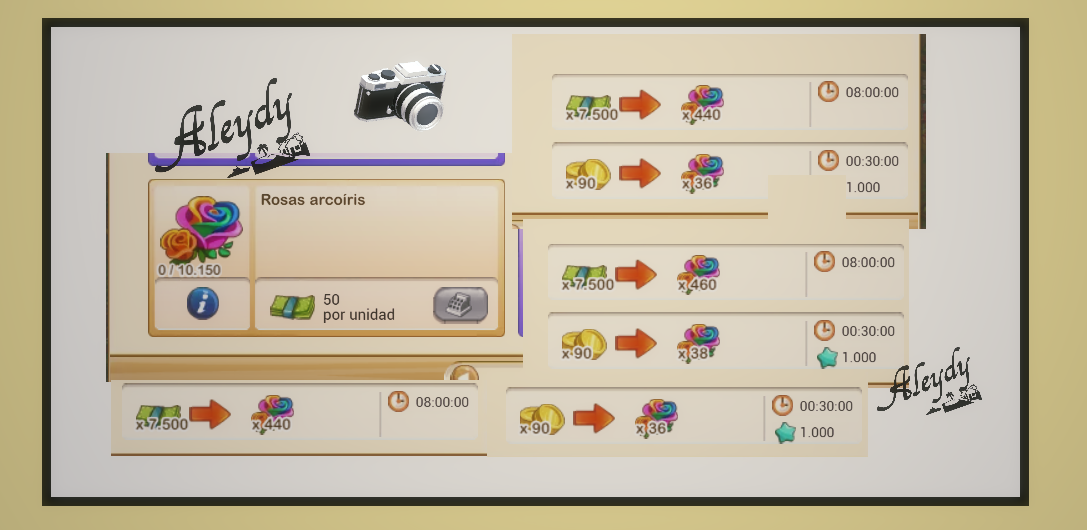
Task: Click the clock icon in the x460 row
Action: (824, 261)
